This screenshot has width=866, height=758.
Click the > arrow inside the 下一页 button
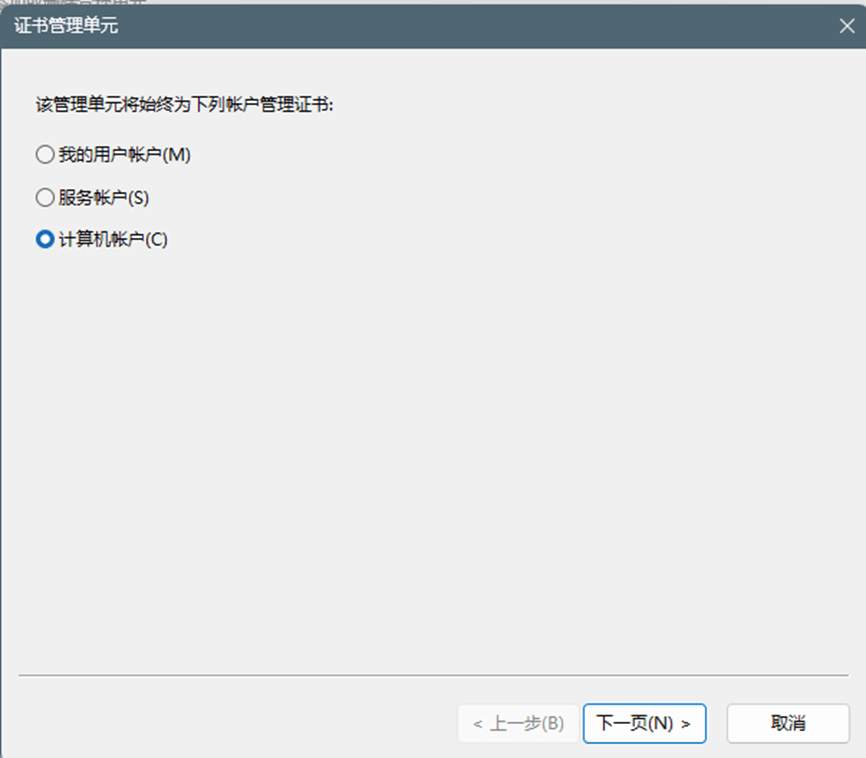pyautogui.click(x=686, y=724)
